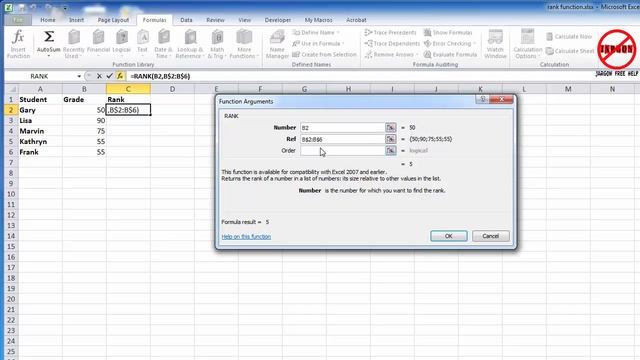Collapse dialog via Number range selector

click(391, 128)
